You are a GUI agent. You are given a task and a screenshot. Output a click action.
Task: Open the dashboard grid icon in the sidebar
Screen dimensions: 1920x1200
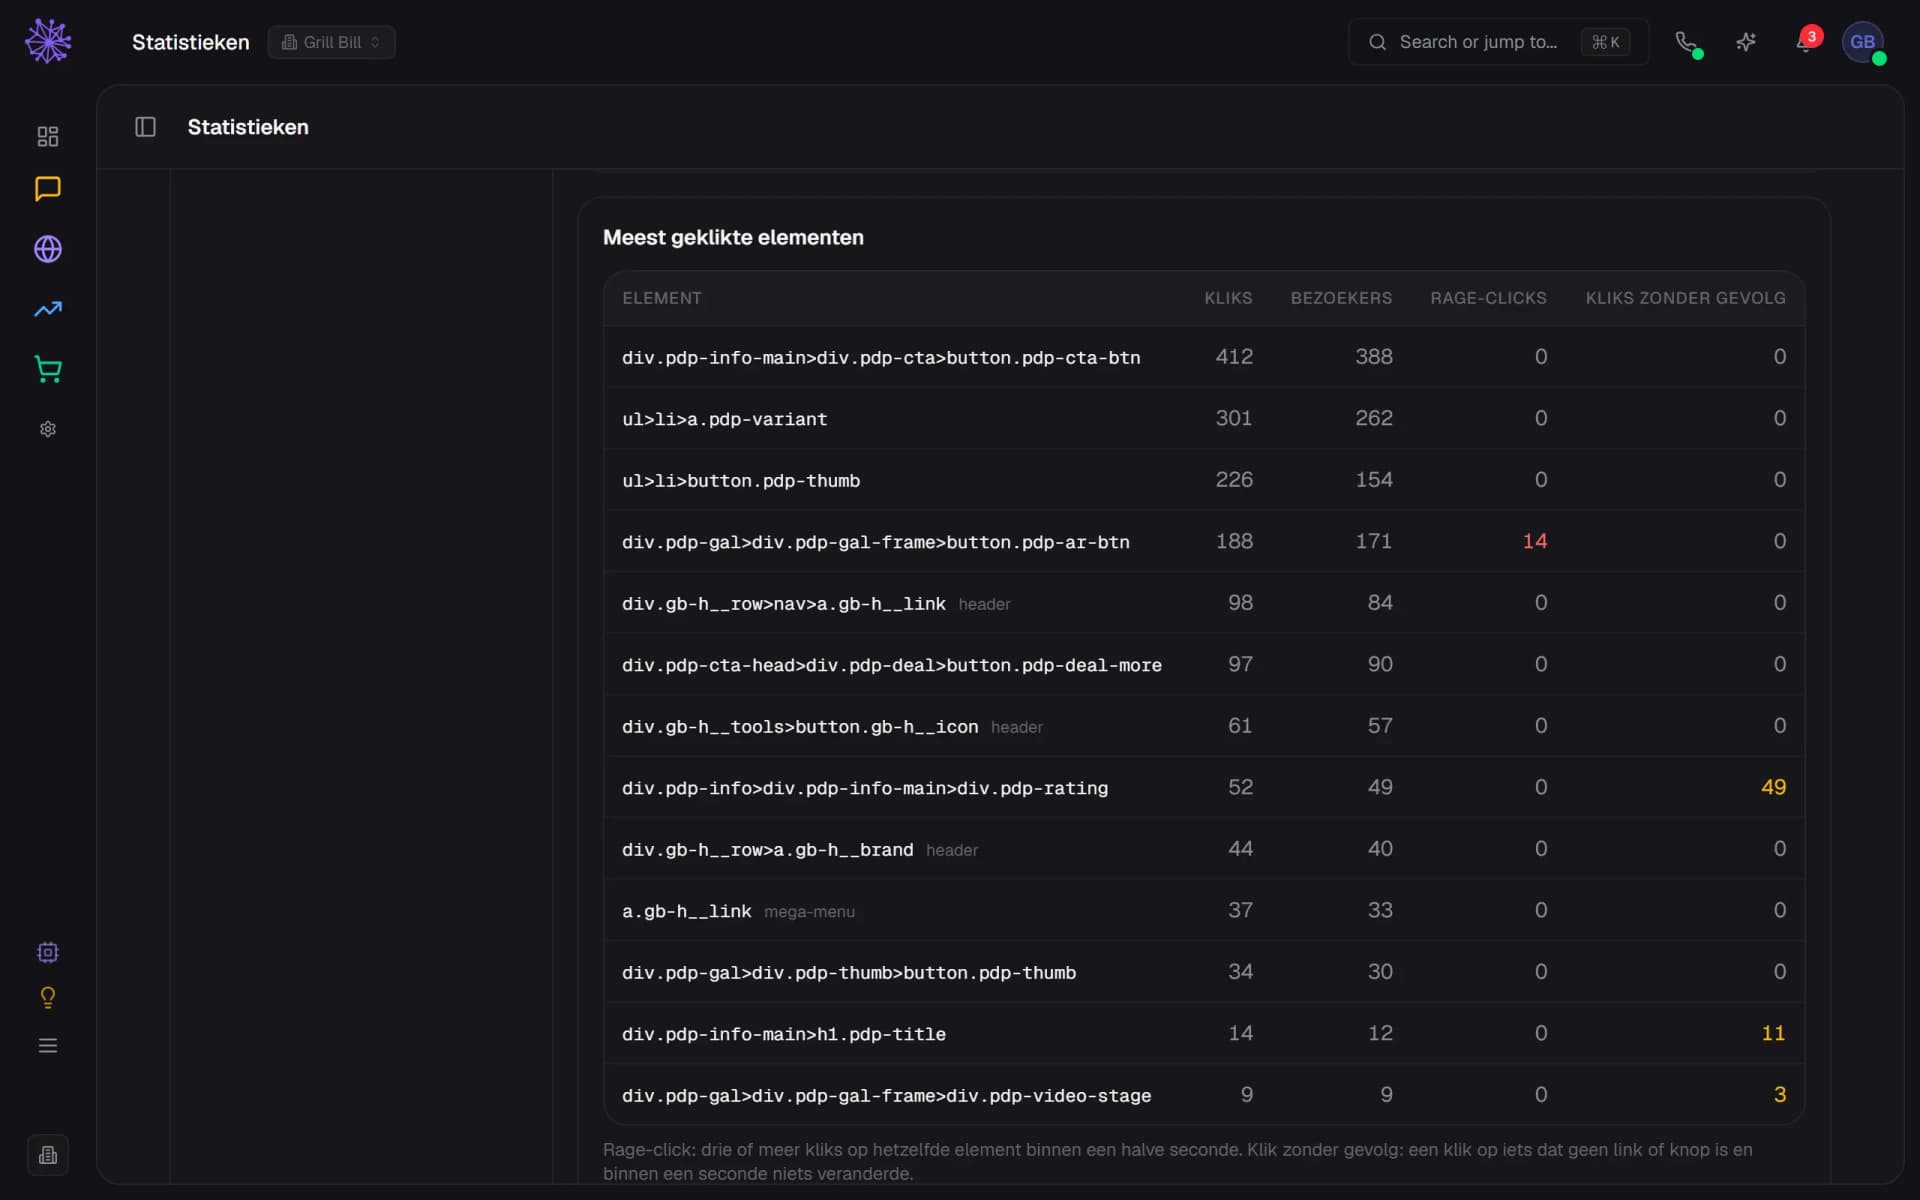tap(48, 136)
